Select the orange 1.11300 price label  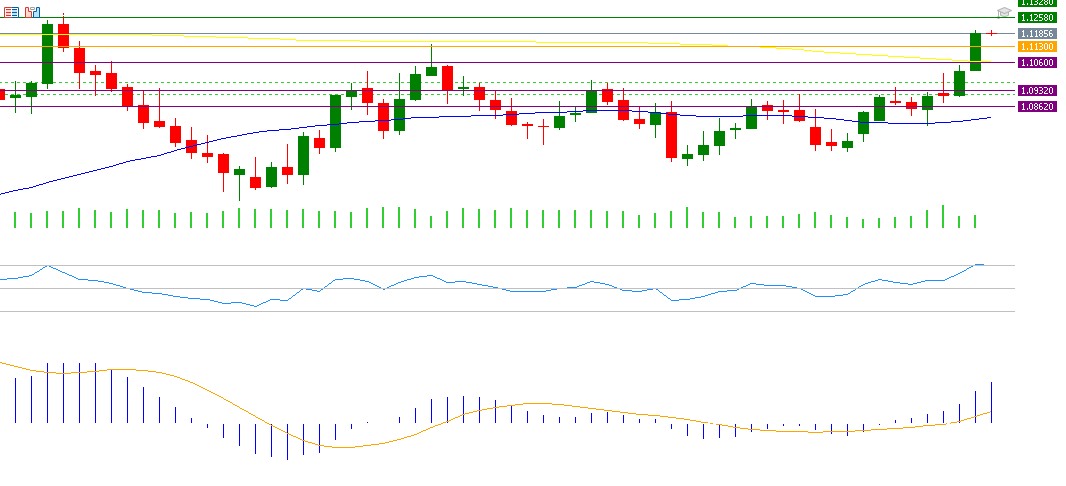(1038, 46)
